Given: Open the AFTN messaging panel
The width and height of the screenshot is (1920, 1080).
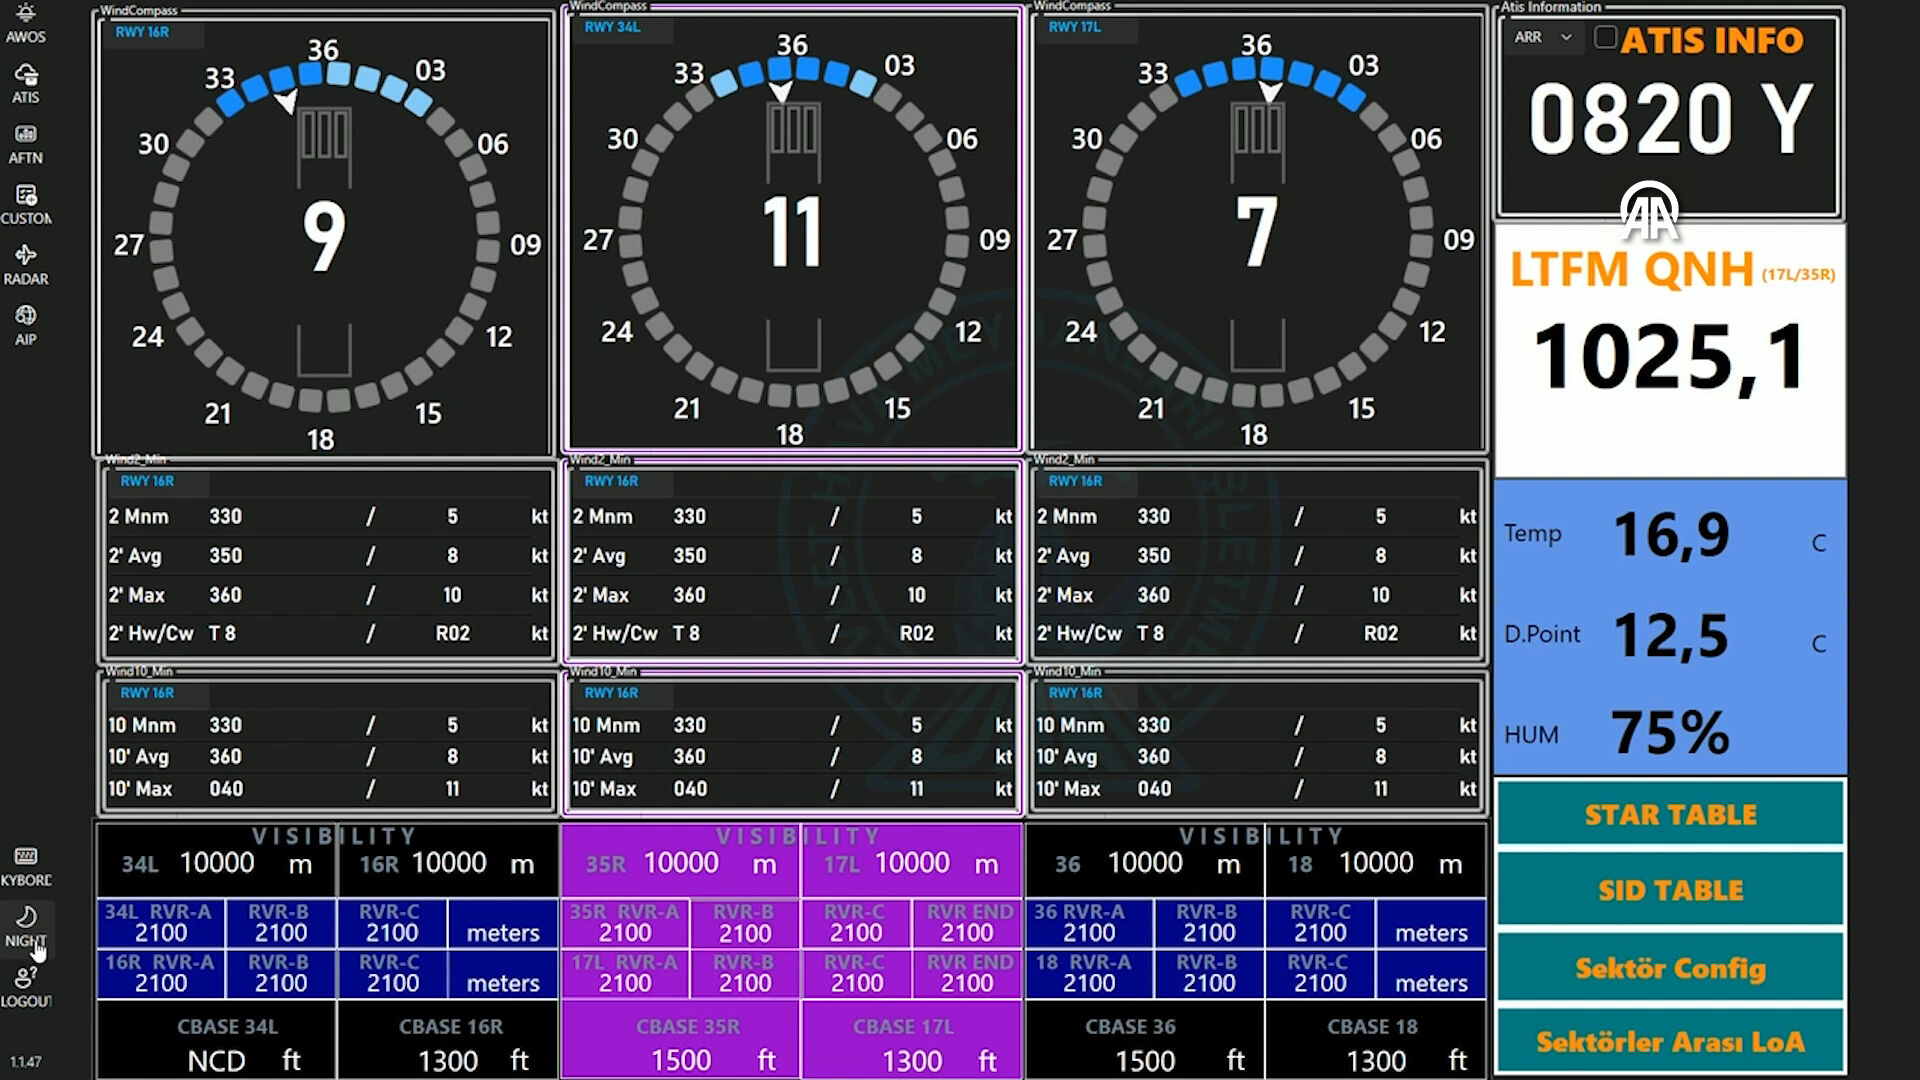Looking at the screenshot, I should (26, 144).
